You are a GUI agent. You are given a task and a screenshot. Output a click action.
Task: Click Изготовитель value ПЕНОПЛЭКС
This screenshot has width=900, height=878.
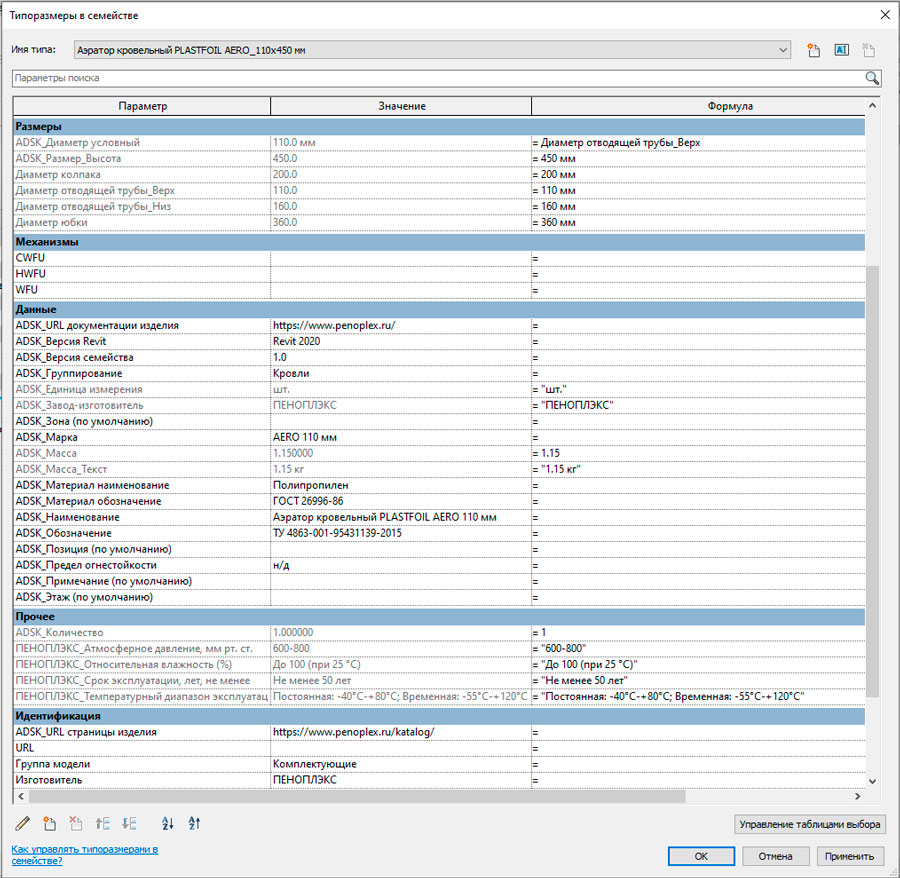click(401, 780)
